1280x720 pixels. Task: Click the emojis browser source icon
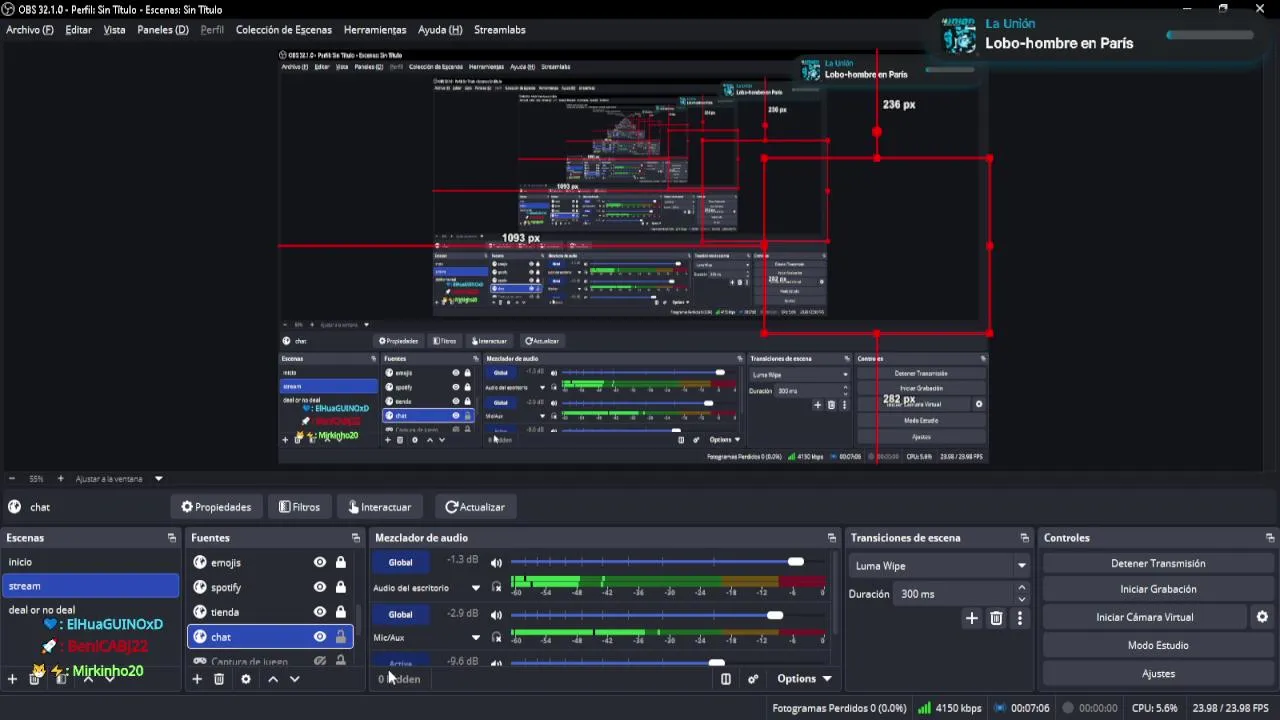click(200, 563)
